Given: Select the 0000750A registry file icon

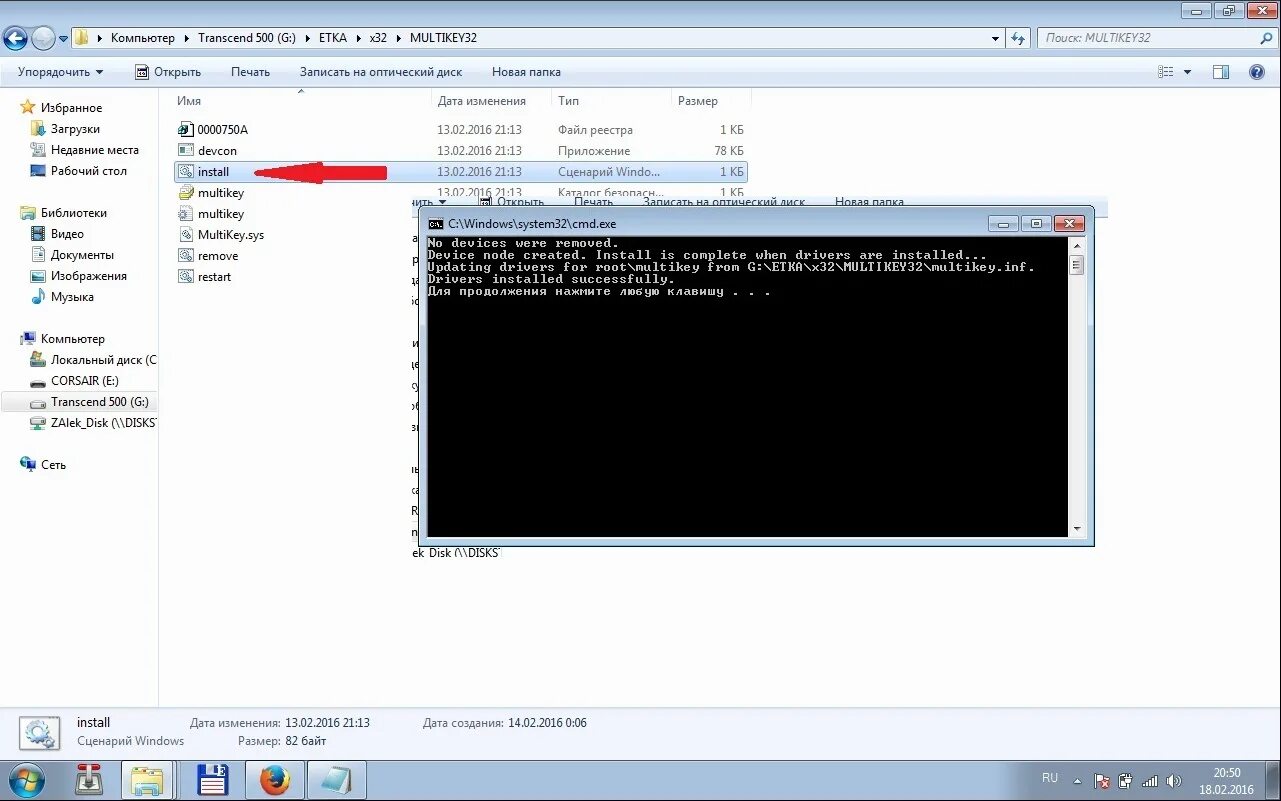Looking at the screenshot, I should tap(185, 129).
